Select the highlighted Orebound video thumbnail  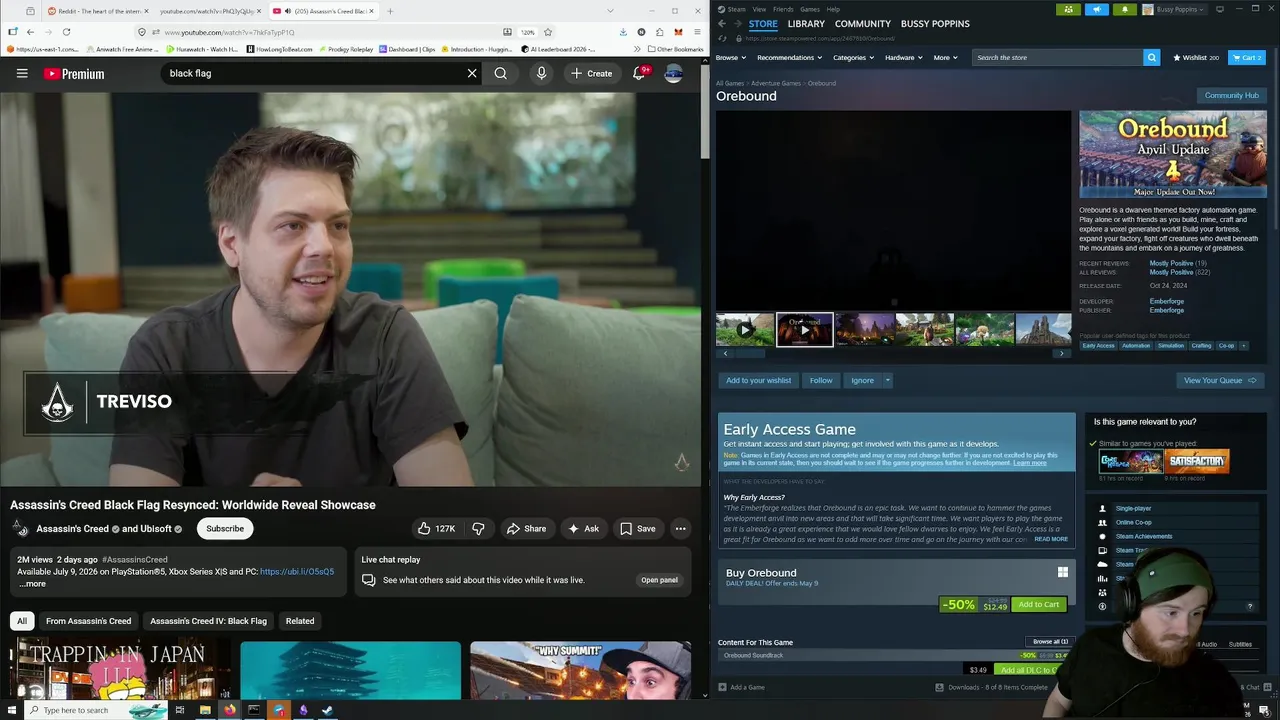point(805,329)
